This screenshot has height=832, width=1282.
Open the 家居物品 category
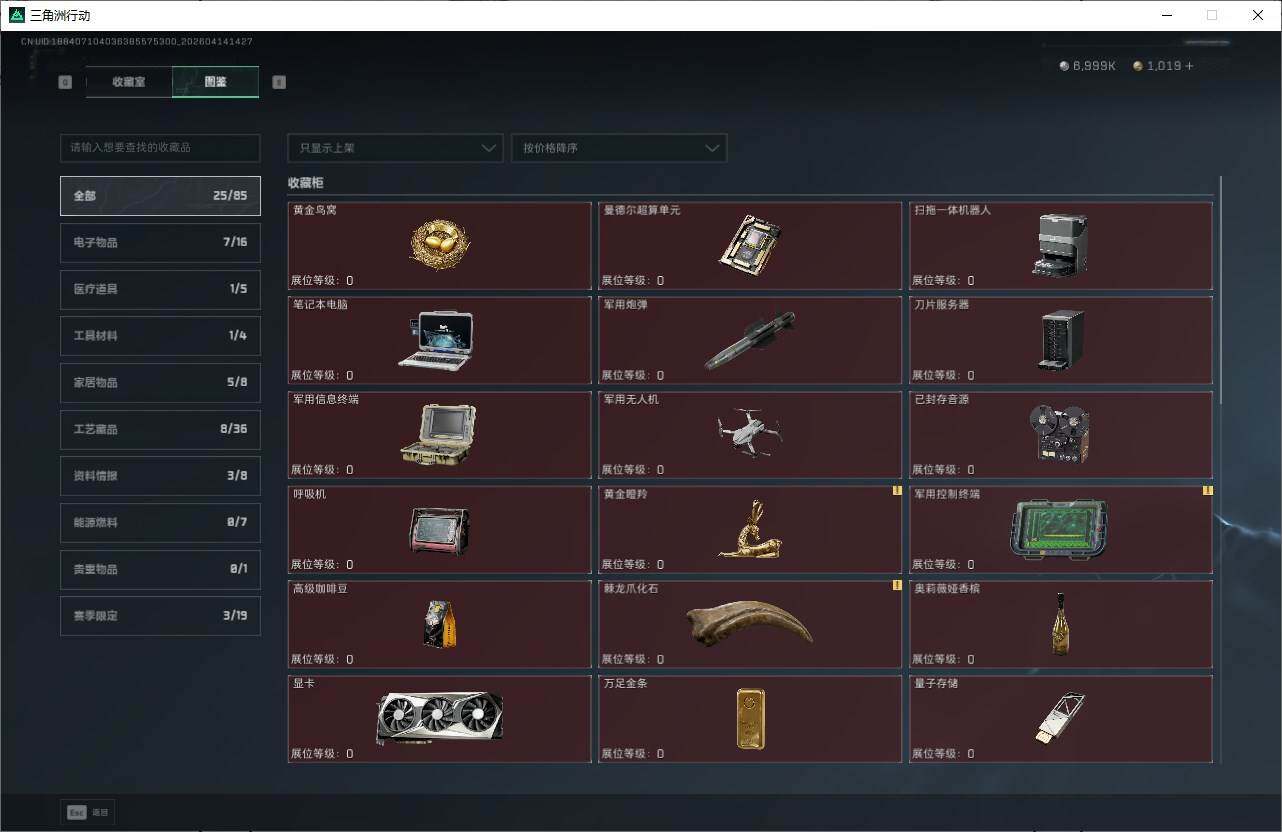click(x=160, y=382)
